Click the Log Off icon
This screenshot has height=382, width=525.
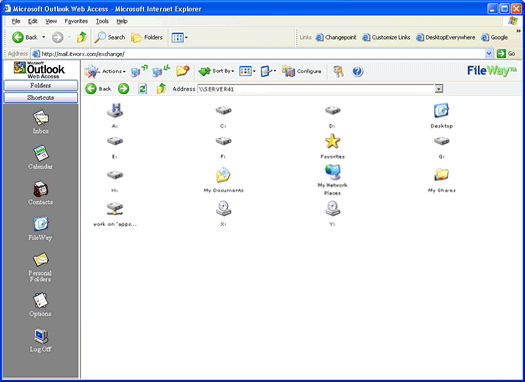41,336
